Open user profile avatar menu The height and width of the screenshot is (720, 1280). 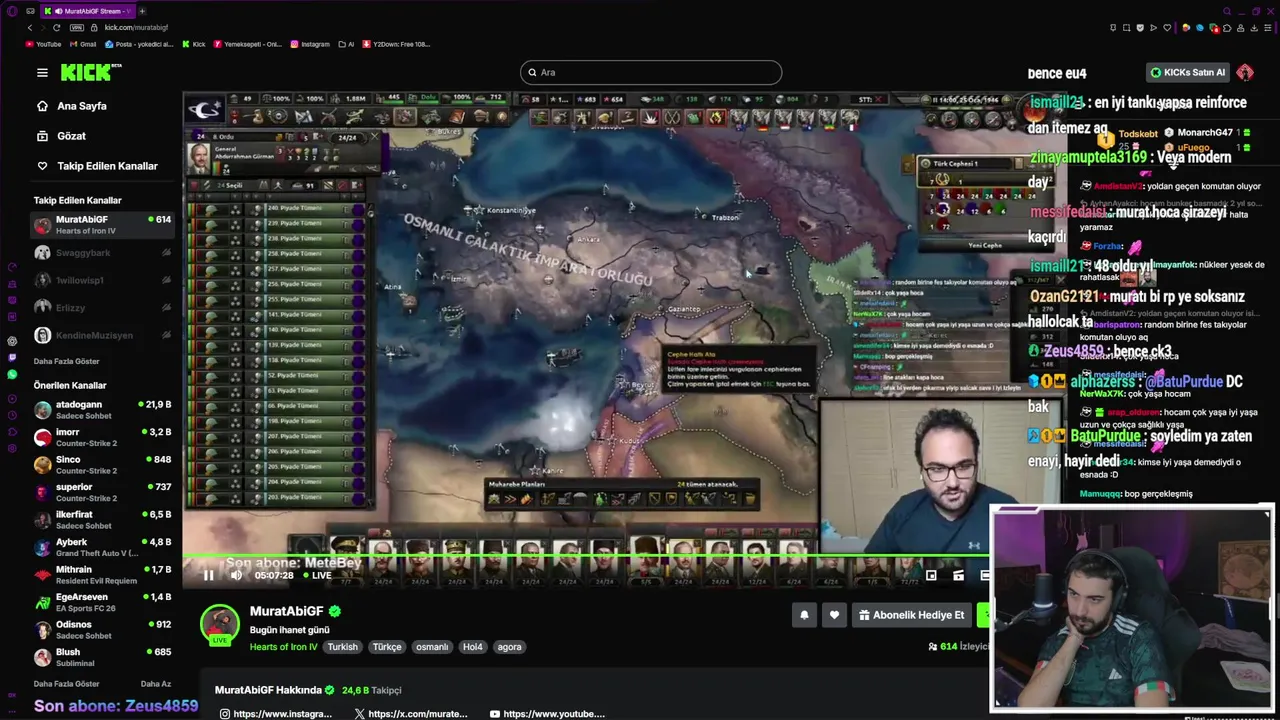click(1245, 72)
